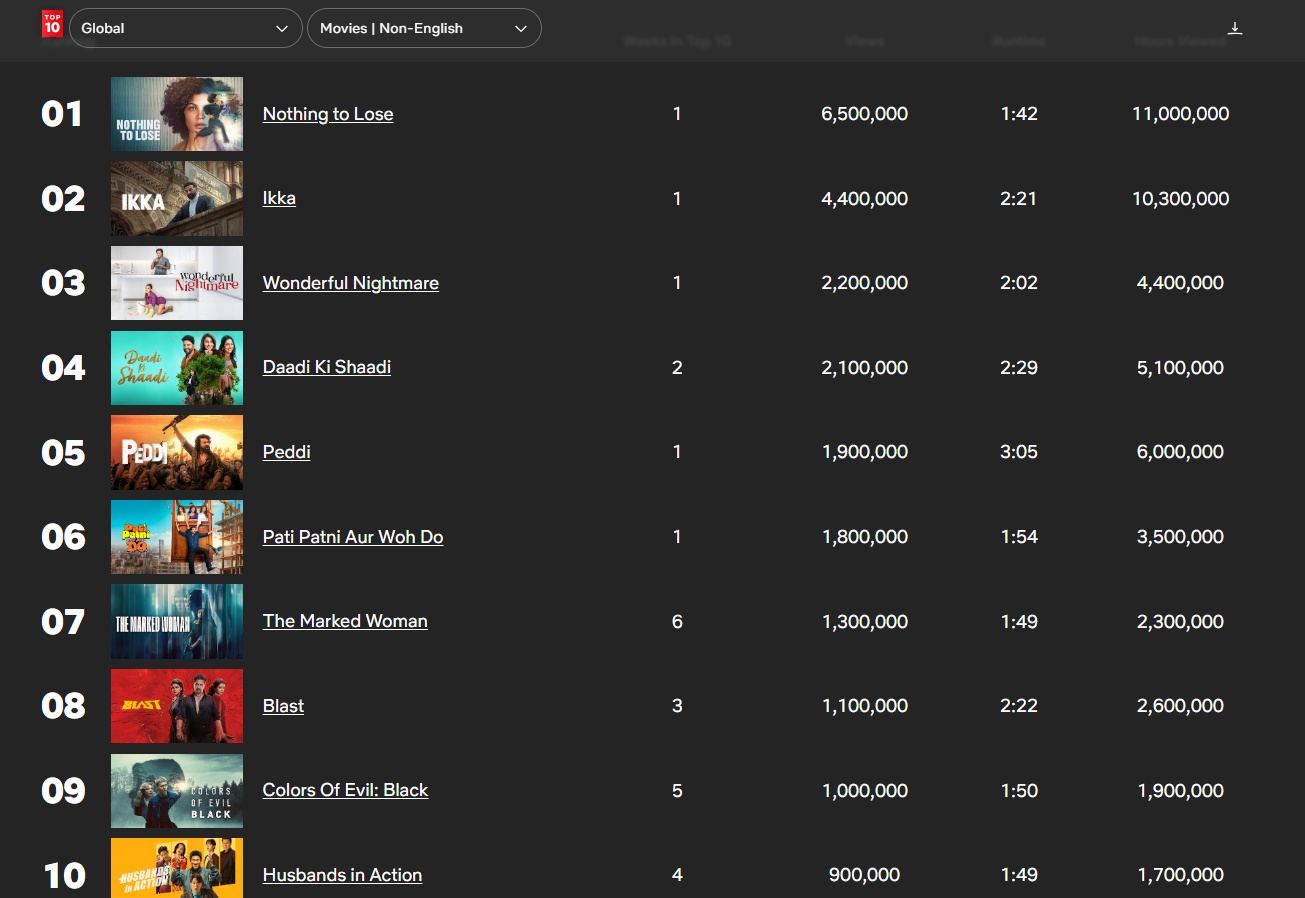Screen dimensions: 1305x898
Task: Click the Colors Of Evil: Black thumbnail
Action: (x=177, y=791)
